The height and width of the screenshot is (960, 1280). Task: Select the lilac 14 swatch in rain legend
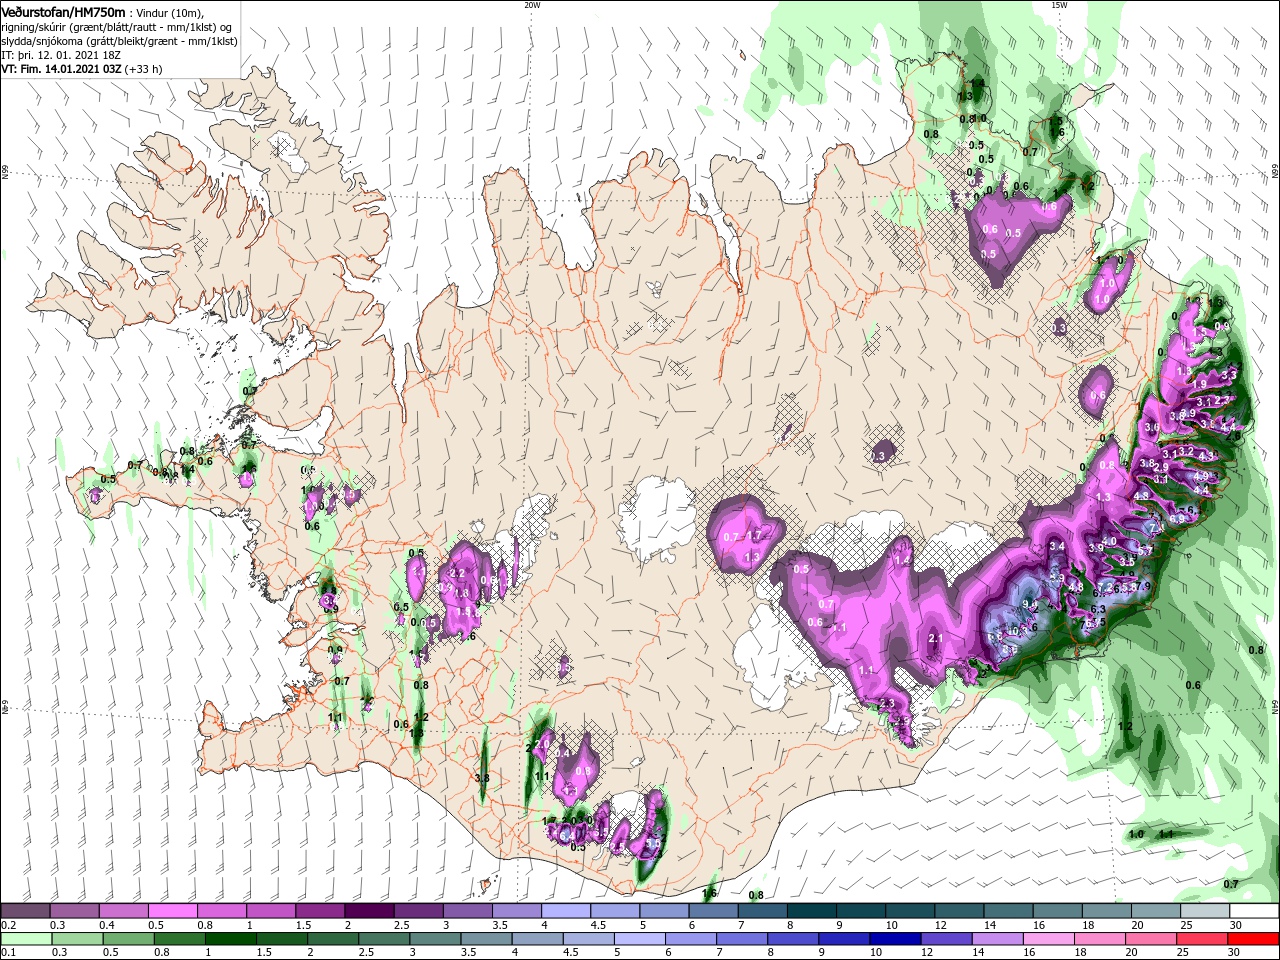(999, 938)
